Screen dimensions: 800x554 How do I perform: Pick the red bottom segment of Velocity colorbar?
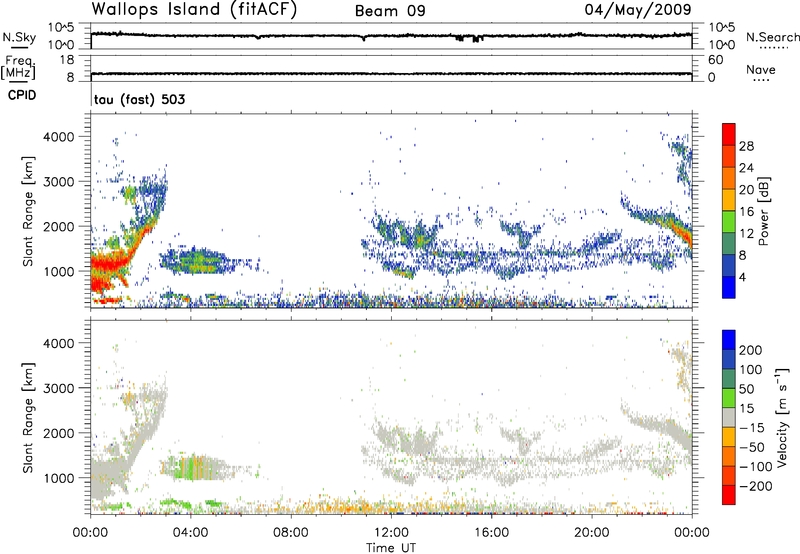729,495
